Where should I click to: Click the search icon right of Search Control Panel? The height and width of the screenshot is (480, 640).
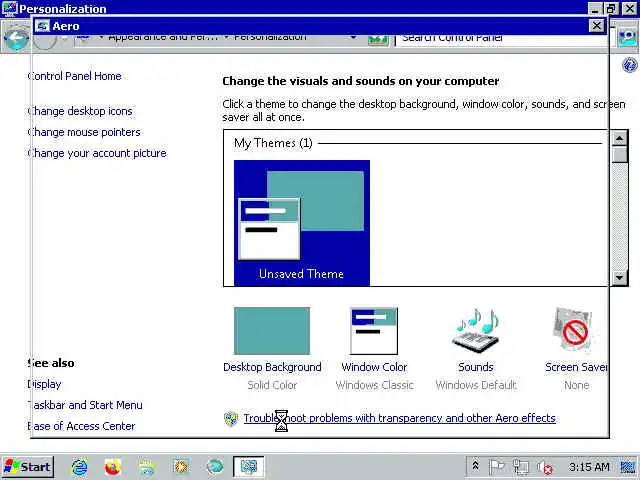tap(627, 38)
